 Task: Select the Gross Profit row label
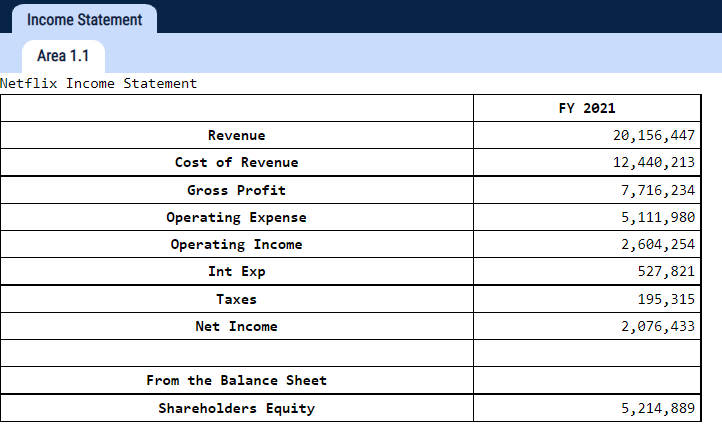(x=237, y=190)
